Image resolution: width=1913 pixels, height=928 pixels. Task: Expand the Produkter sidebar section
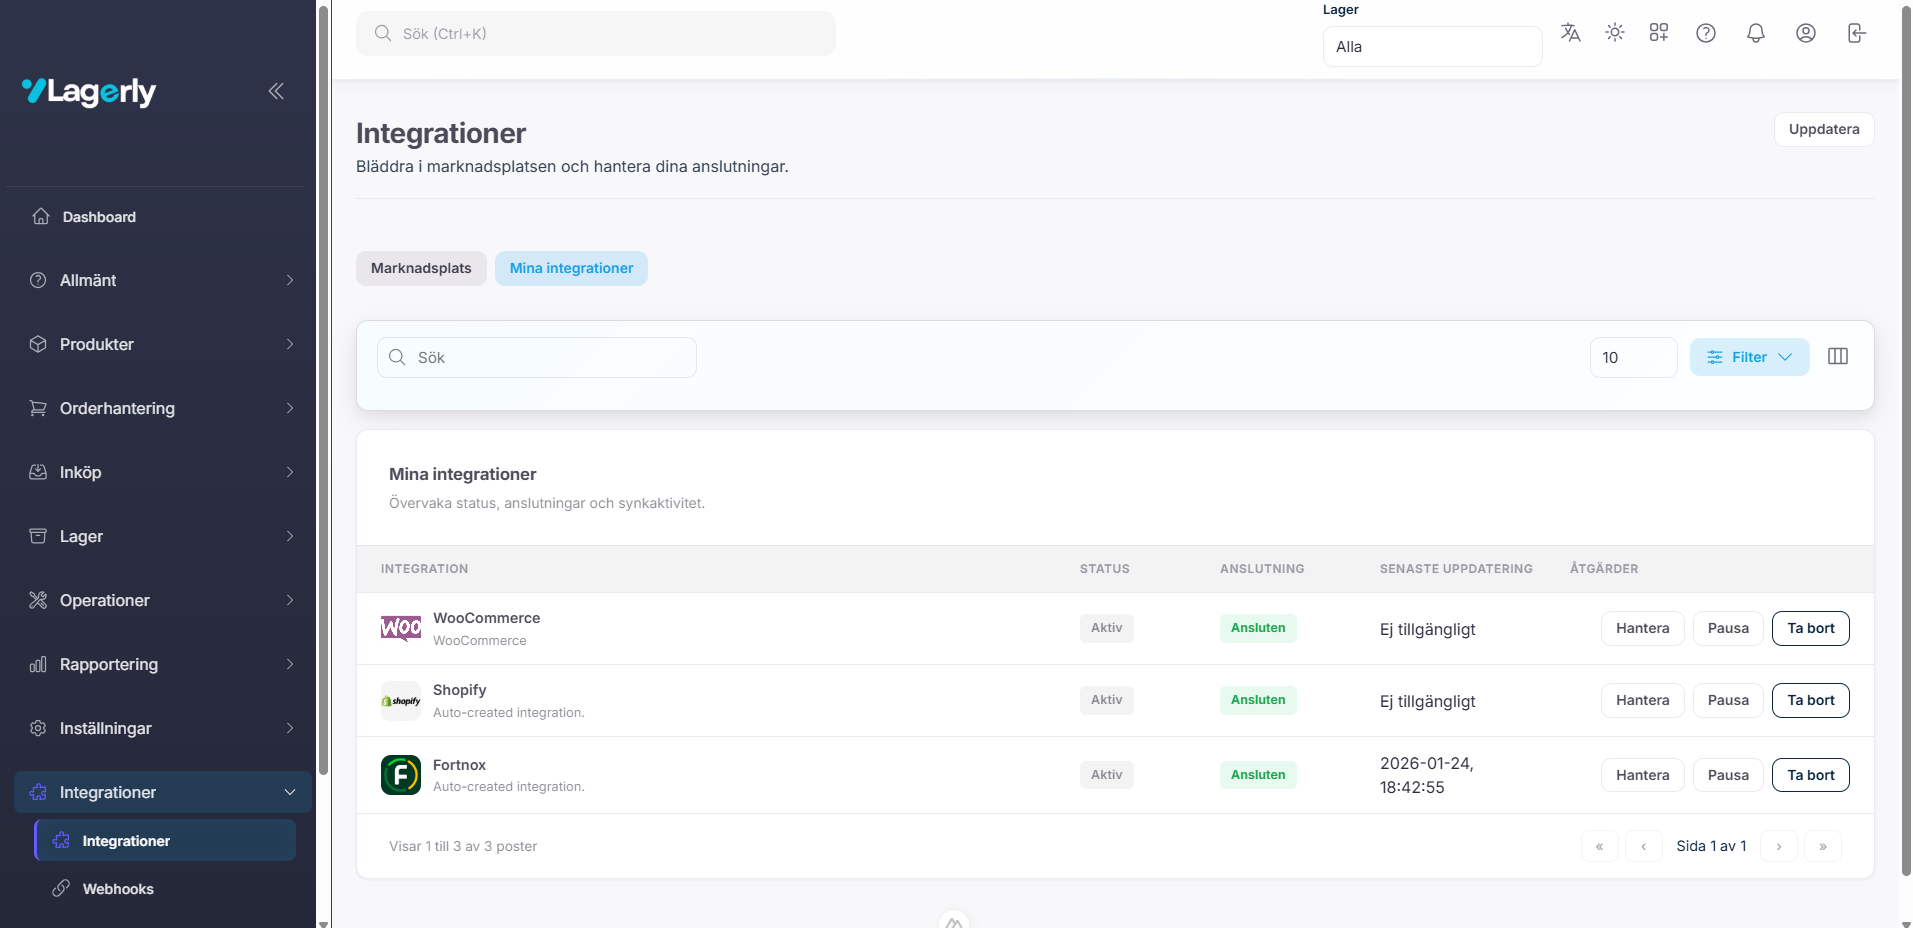pyautogui.click(x=160, y=344)
